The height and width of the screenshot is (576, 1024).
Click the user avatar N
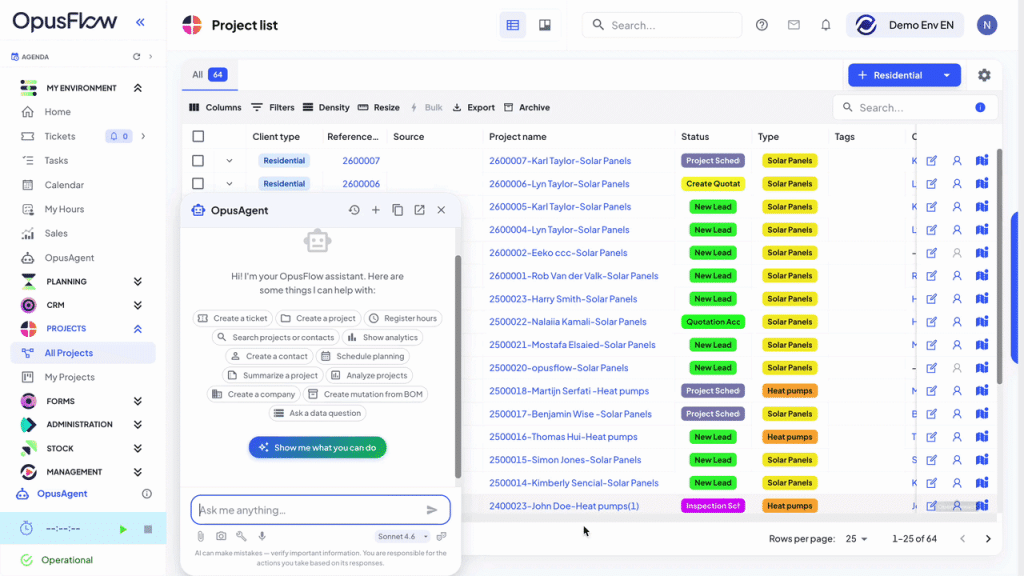click(x=987, y=25)
